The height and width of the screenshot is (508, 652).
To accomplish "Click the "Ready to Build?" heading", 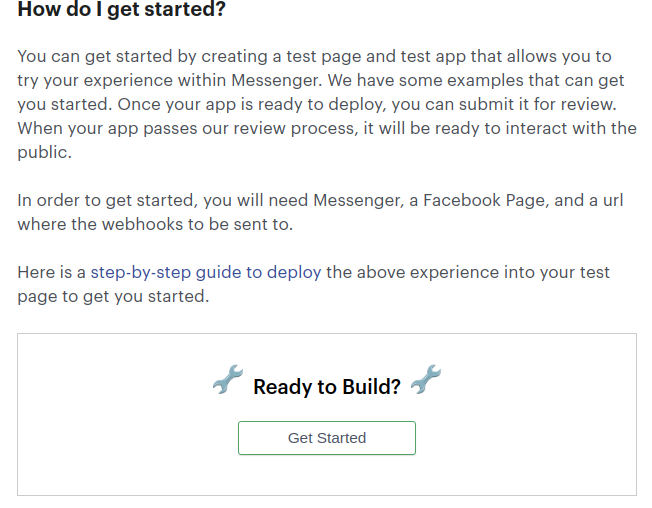I will (327, 387).
